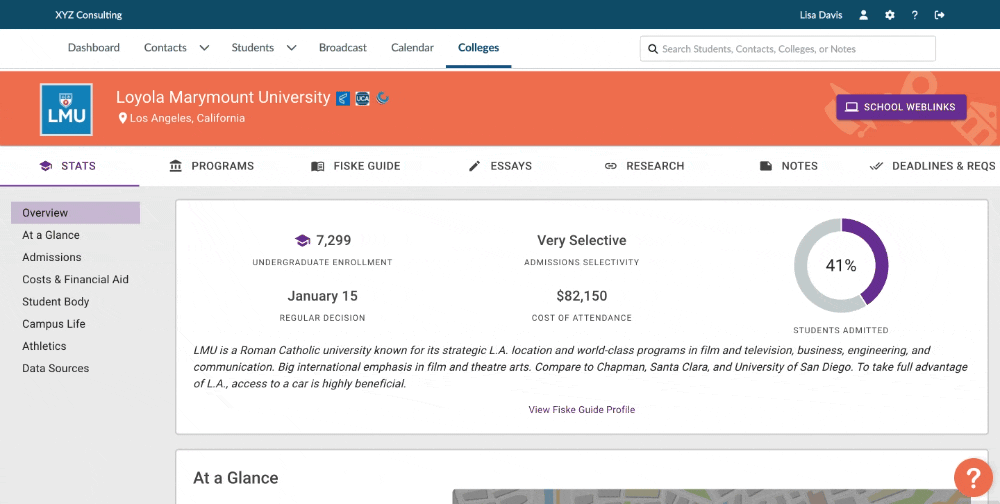Click the location pin icon beside Los Angeles
The height and width of the screenshot is (504, 1000).
coord(122,119)
